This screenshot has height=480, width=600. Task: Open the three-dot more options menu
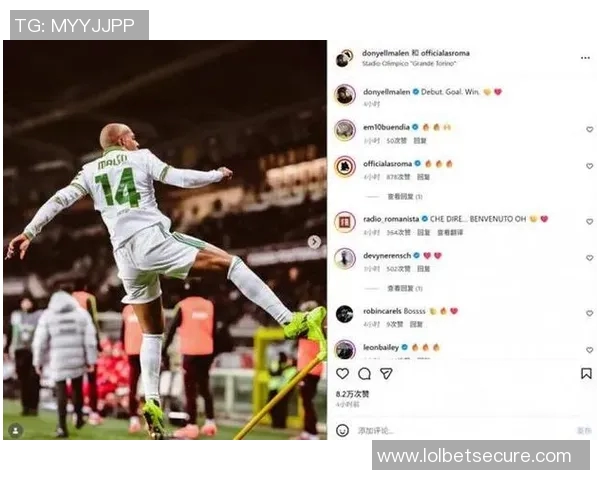coord(585,58)
